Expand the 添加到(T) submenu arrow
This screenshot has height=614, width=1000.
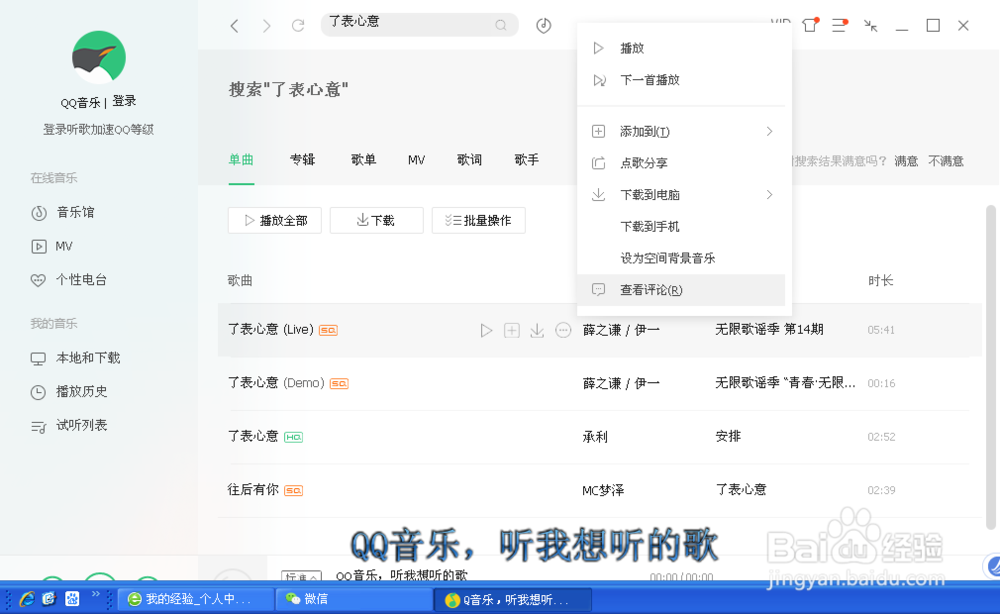pos(769,131)
